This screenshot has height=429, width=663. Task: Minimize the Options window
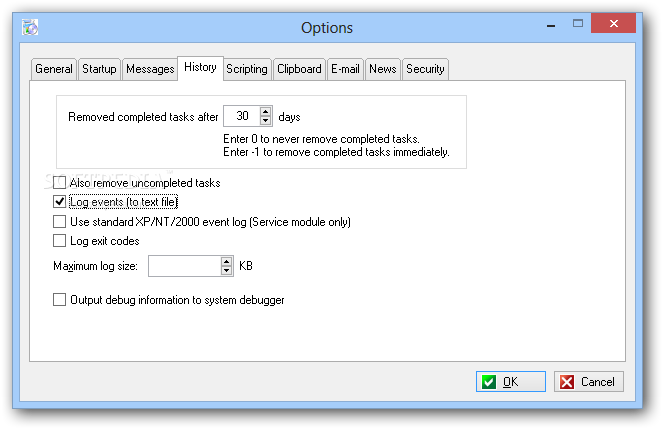point(551,25)
